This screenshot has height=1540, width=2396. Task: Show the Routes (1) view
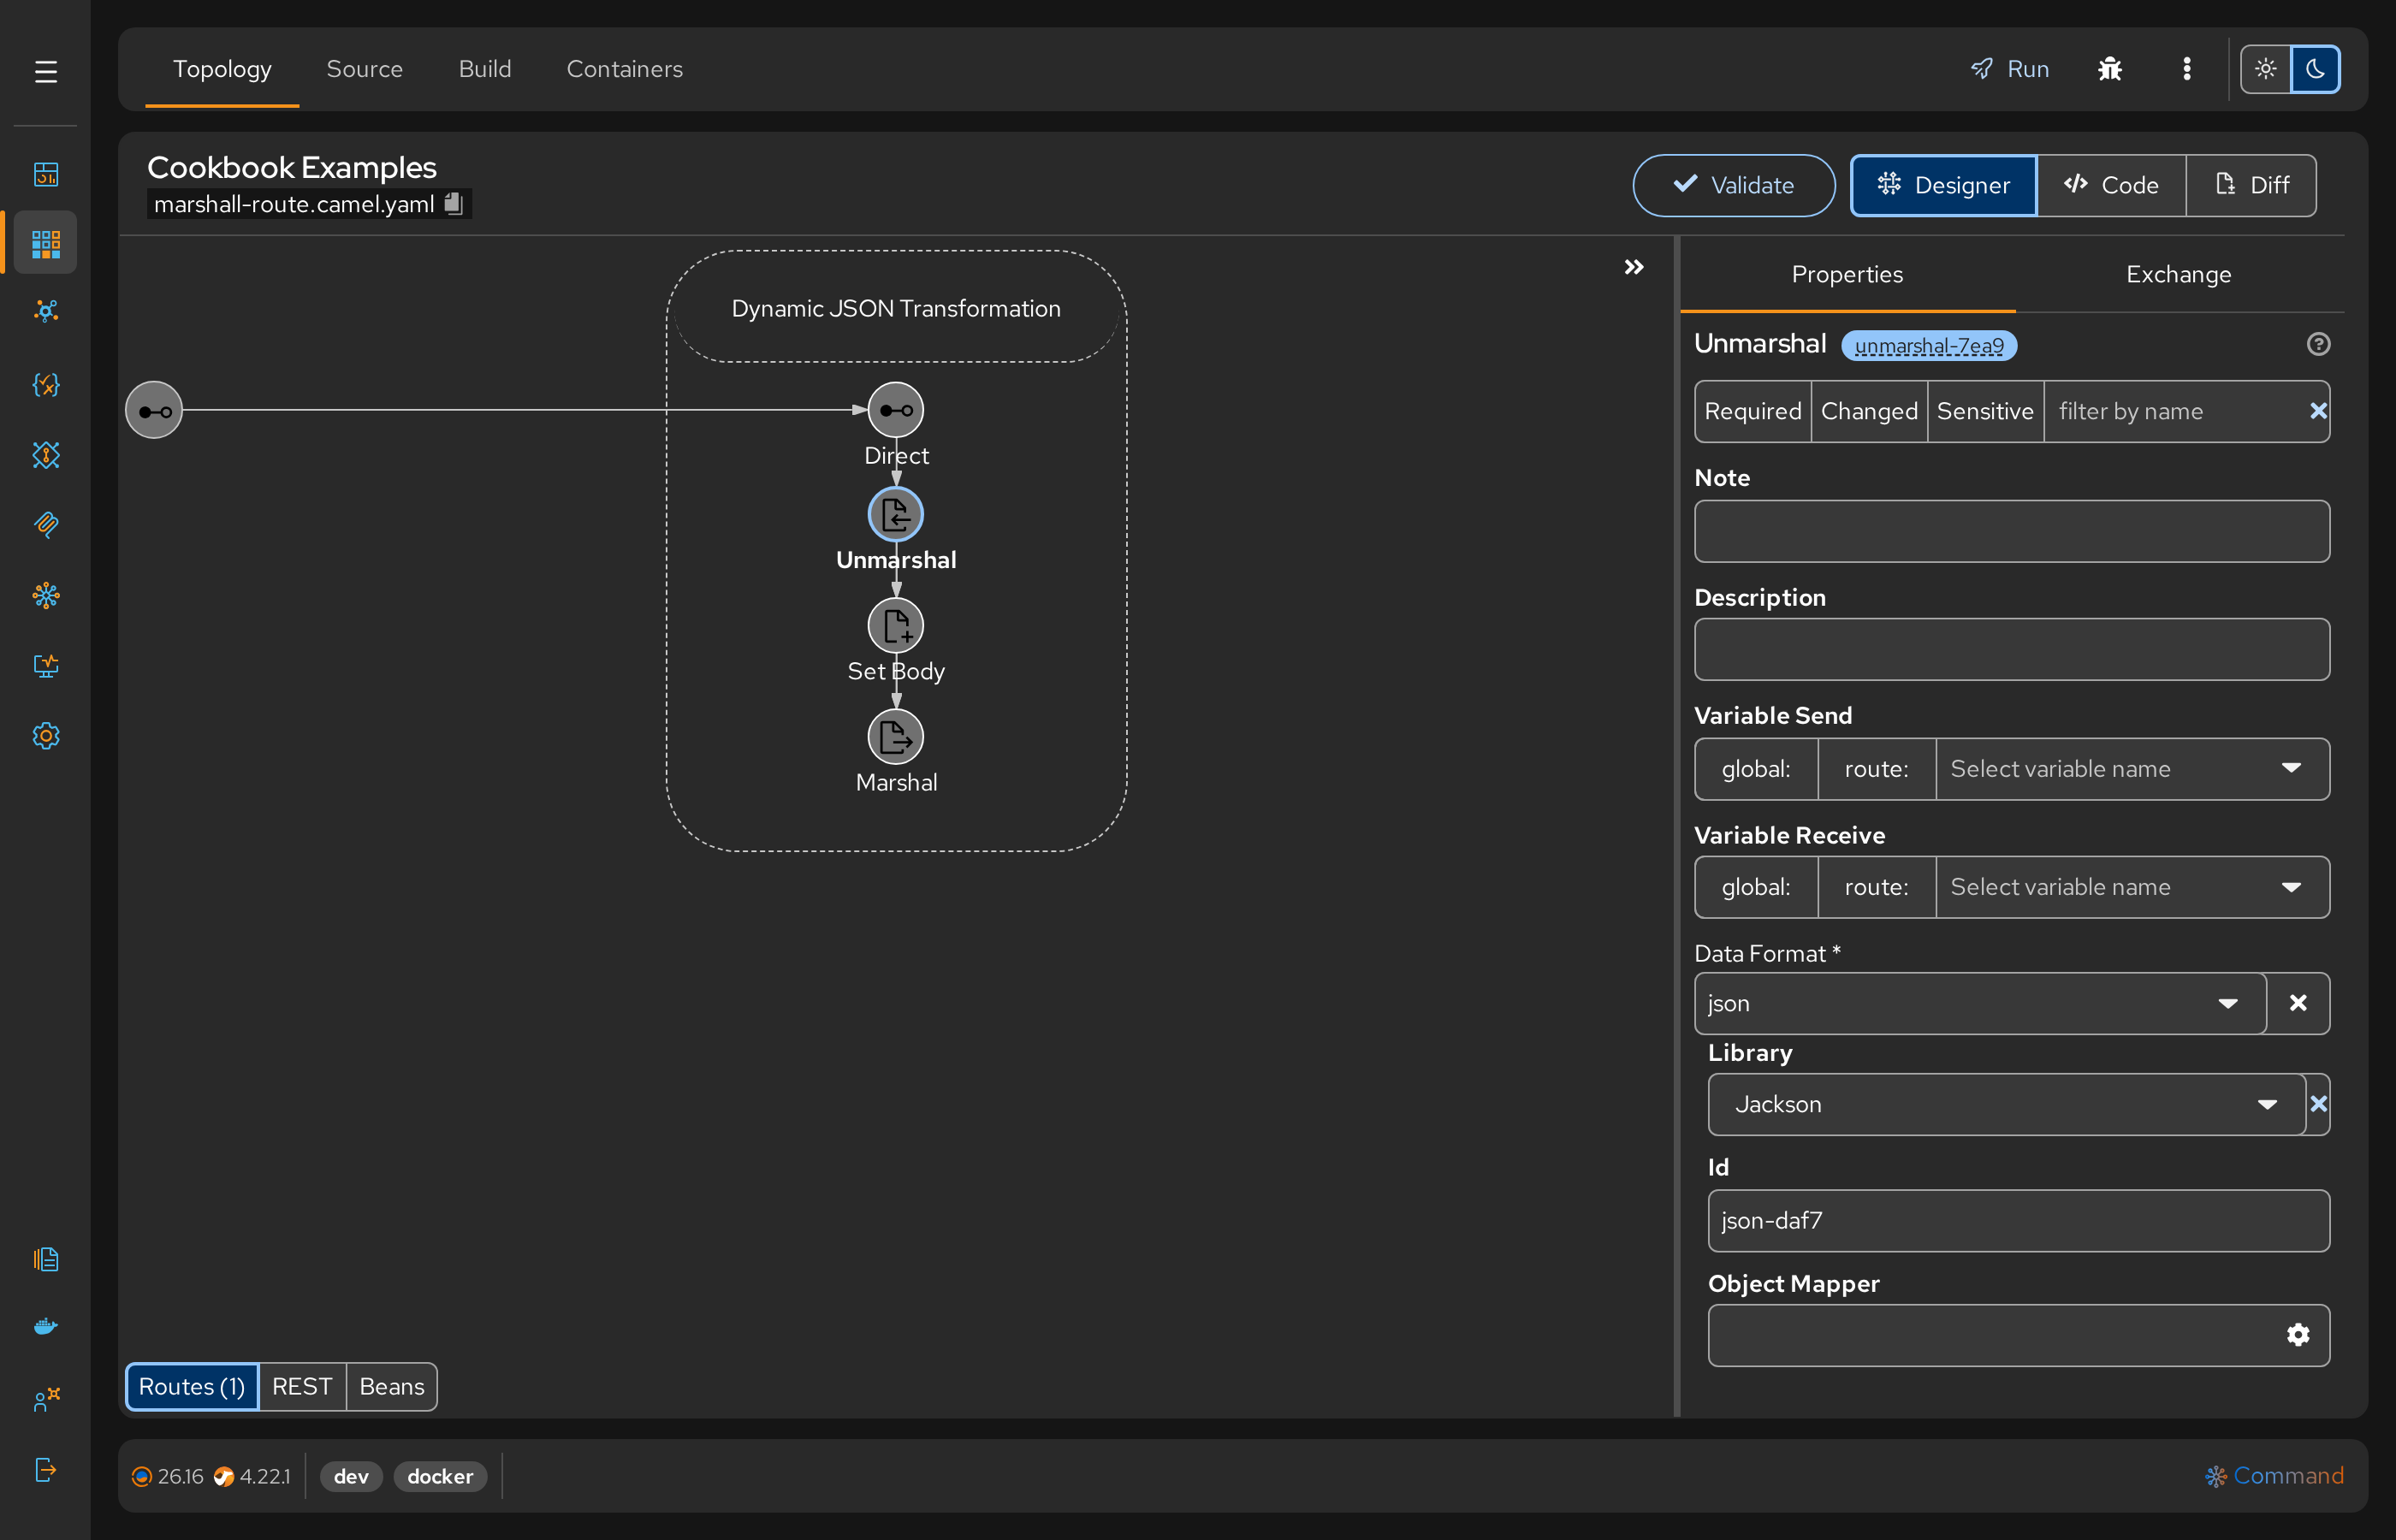192,1387
